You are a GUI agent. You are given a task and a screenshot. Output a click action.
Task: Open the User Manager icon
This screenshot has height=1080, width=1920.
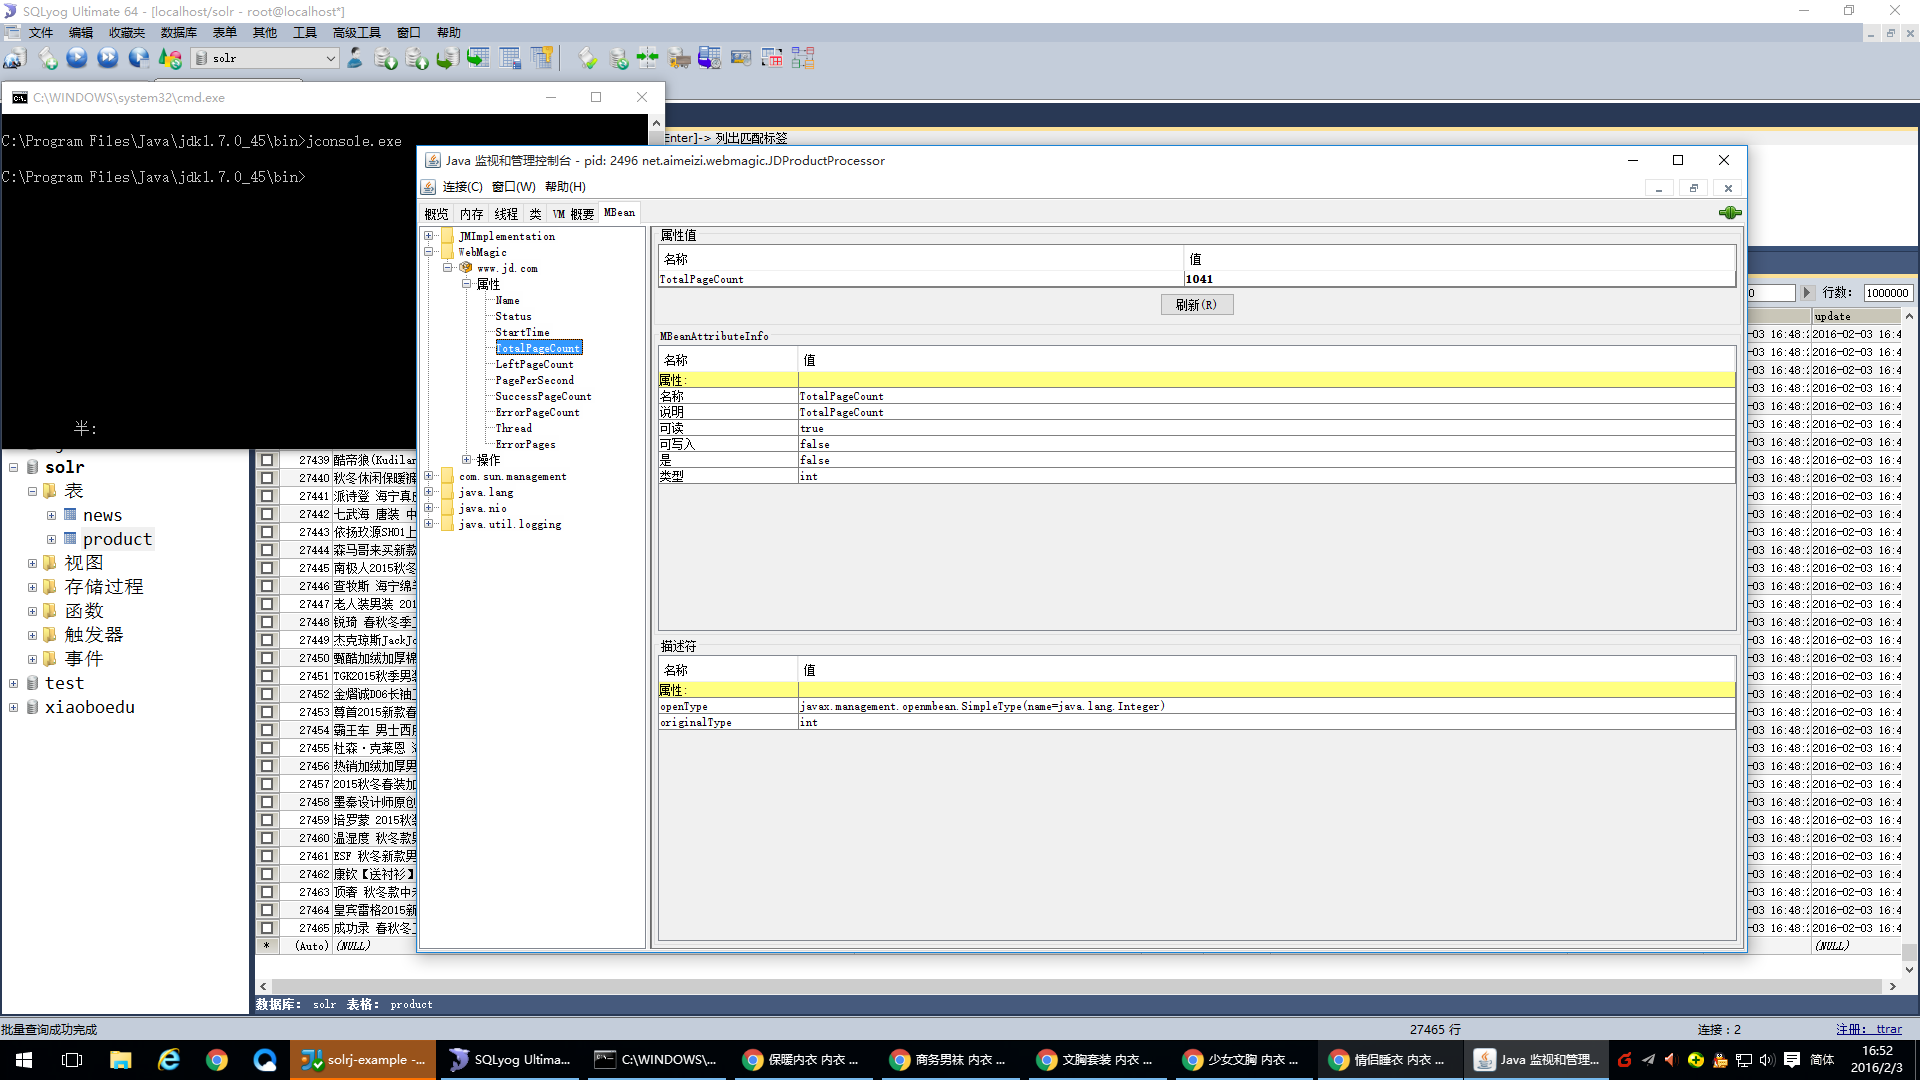tap(355, 59)
